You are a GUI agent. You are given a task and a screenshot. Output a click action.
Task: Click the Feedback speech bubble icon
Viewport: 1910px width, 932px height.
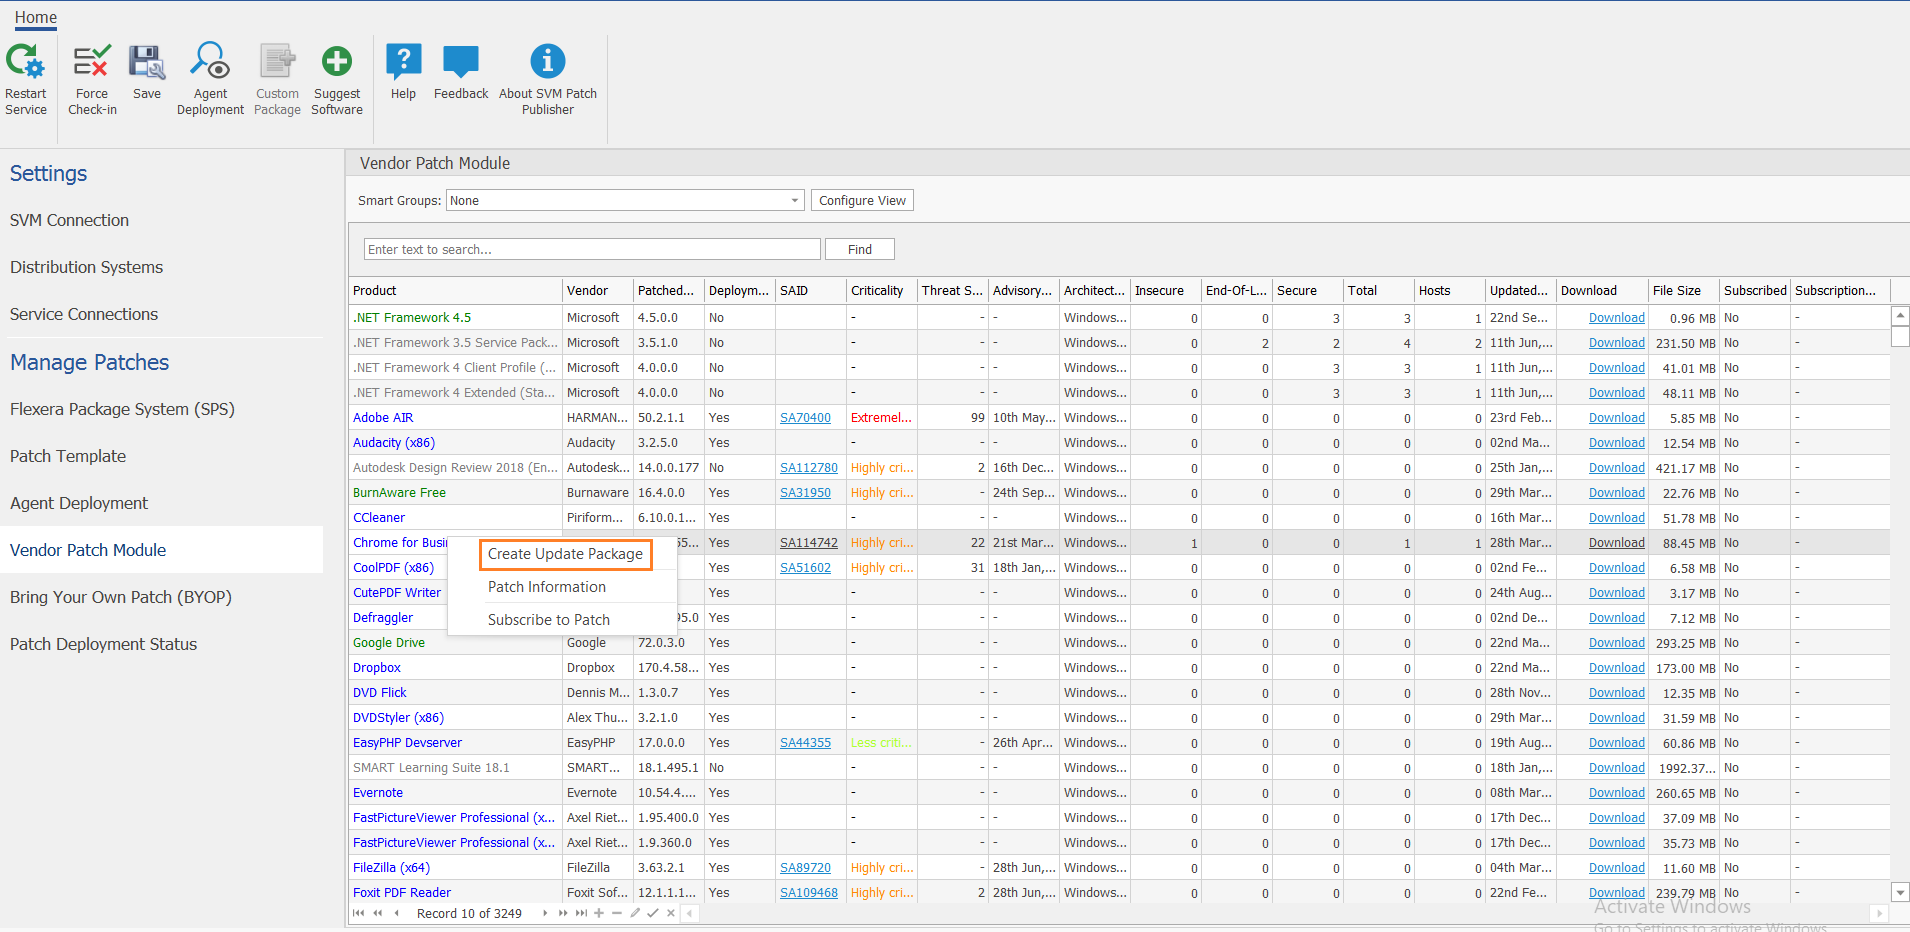point(461,61)
